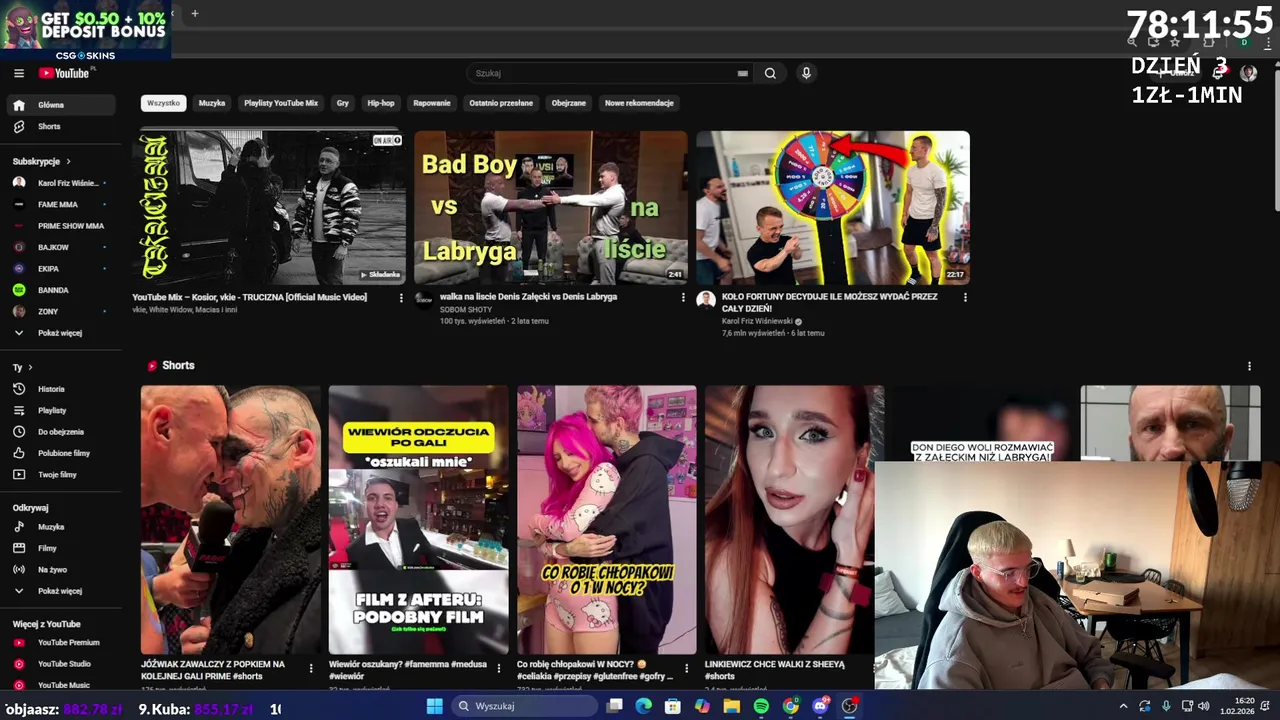Open options for walka na liscie video
Viewport: 1280px width, 720px height.
tap(683, 298)
